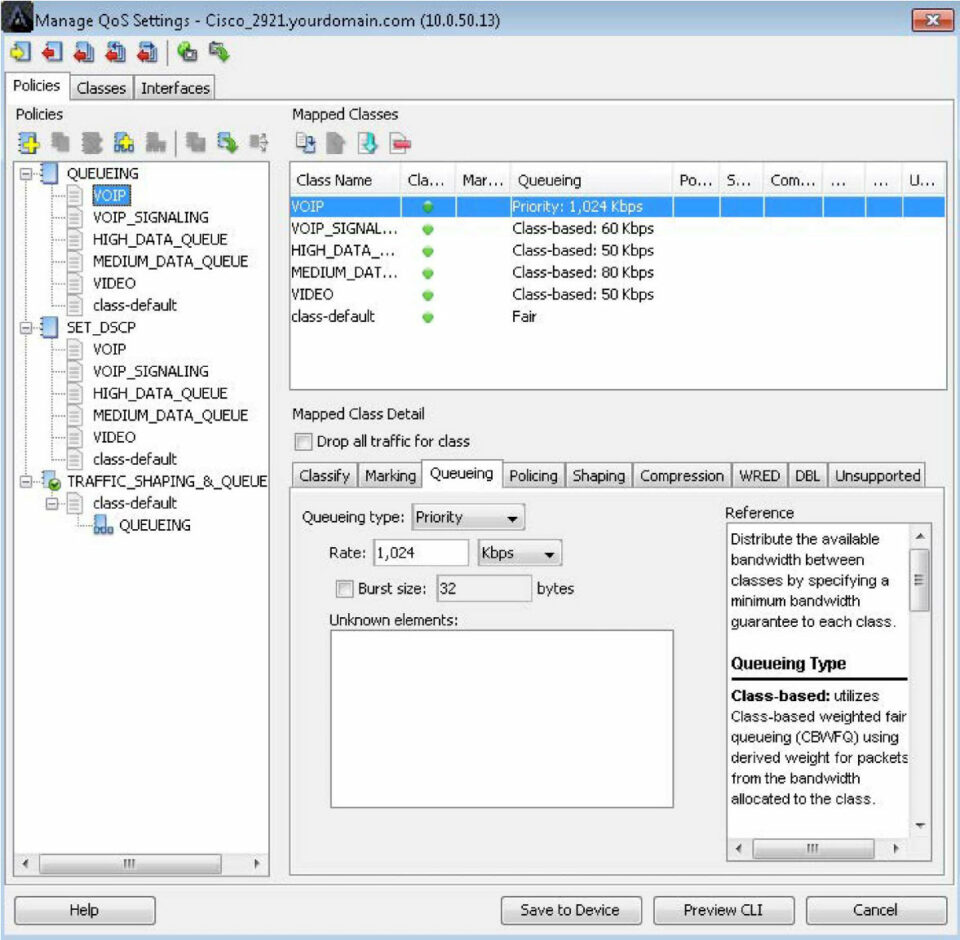
Task: Click the green export icon in Policies toolbar
Action: [x=230, y=141]
